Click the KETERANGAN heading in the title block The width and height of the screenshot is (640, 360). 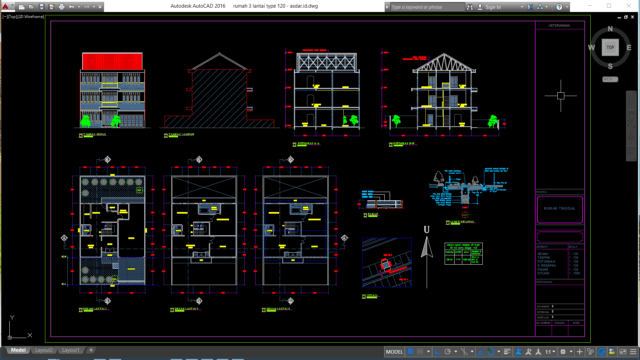pyautogui.click(x=559, y=25)
